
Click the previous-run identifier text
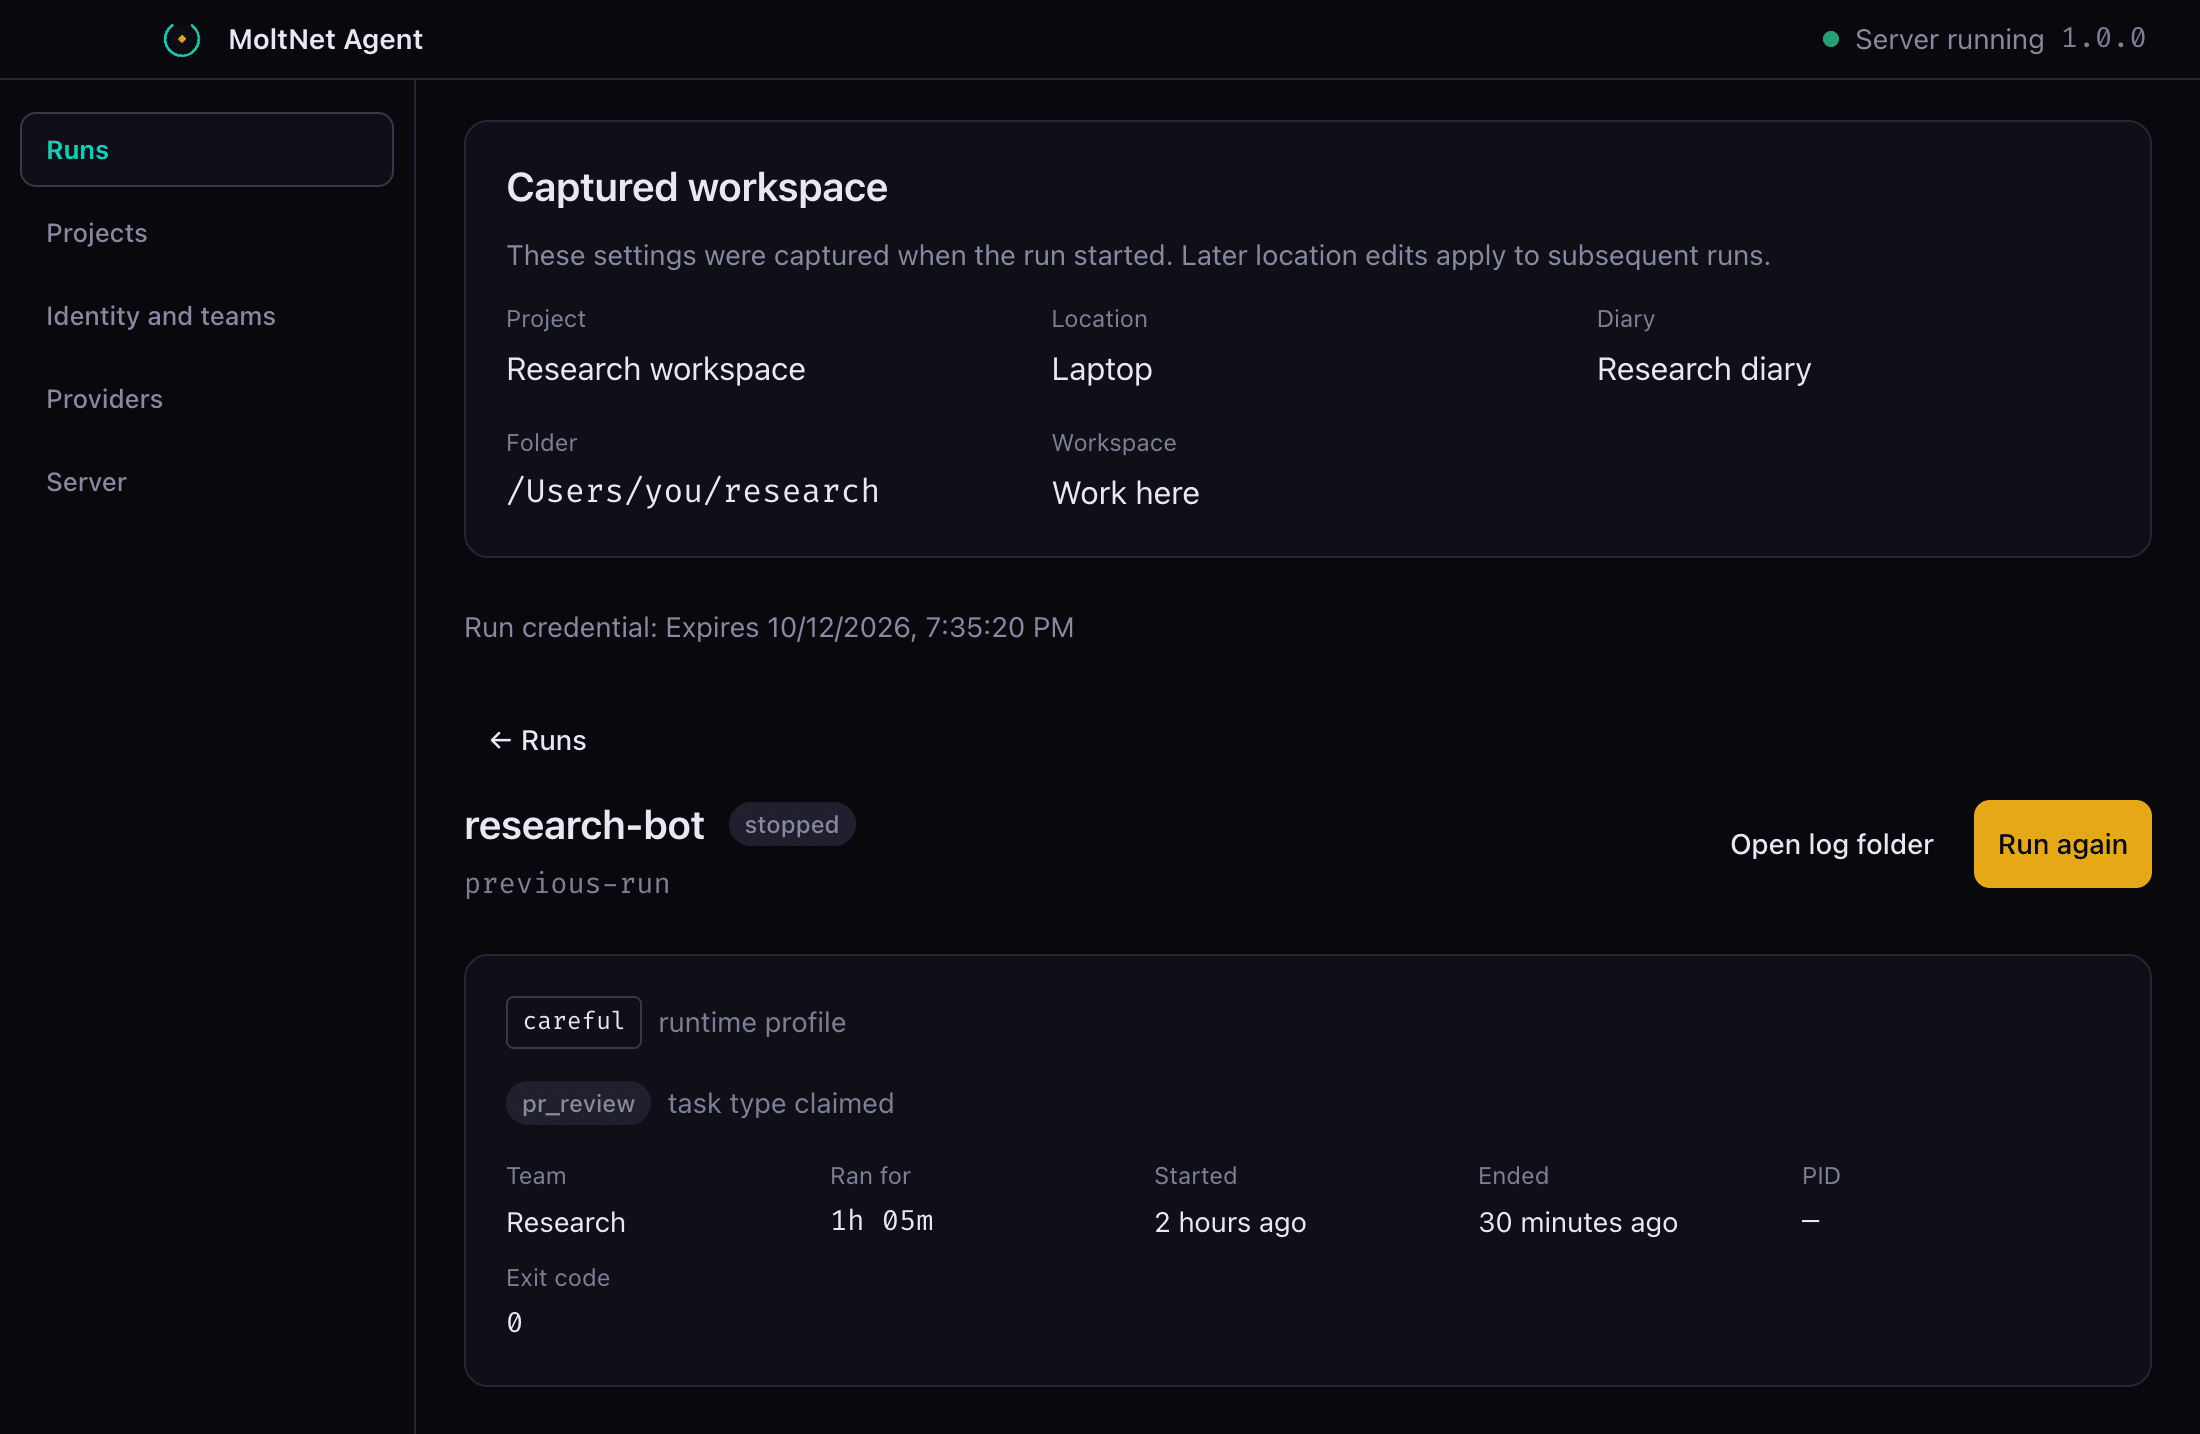point(567,884)
